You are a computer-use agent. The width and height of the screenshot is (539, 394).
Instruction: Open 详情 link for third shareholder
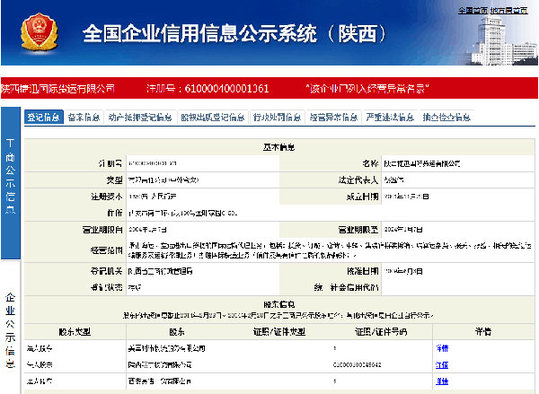[442, 381]
